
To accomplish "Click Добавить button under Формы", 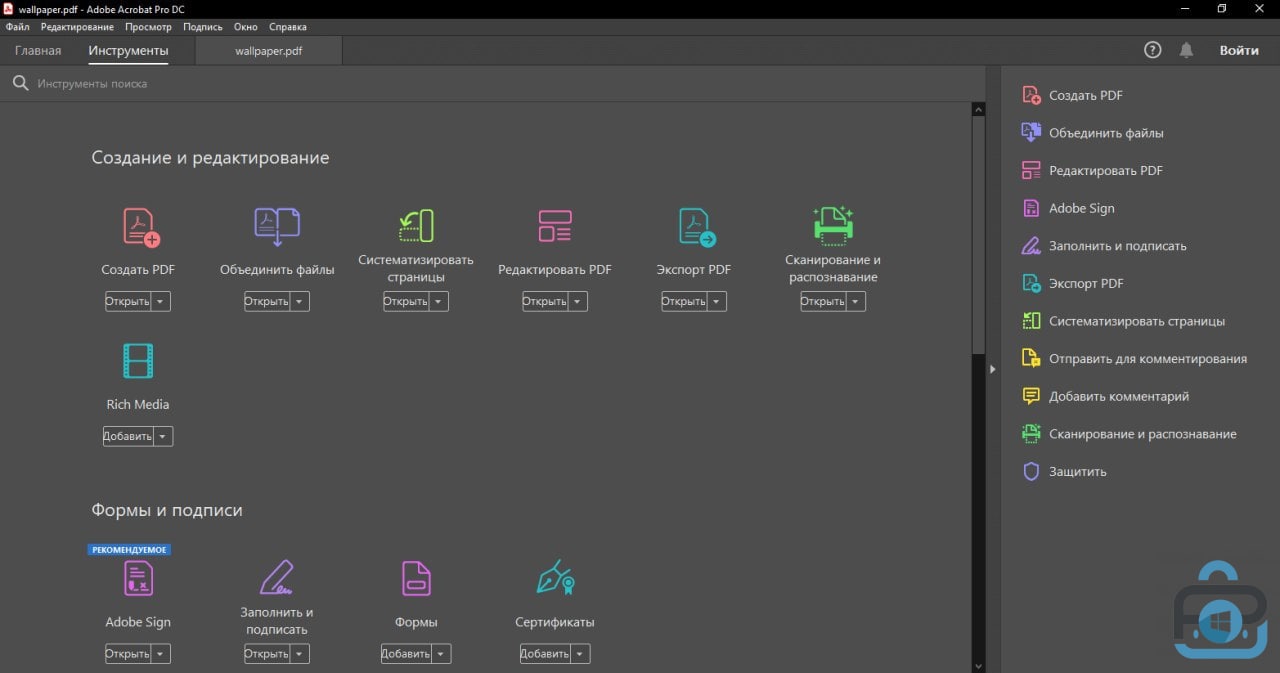I will [x=407, y=654].
